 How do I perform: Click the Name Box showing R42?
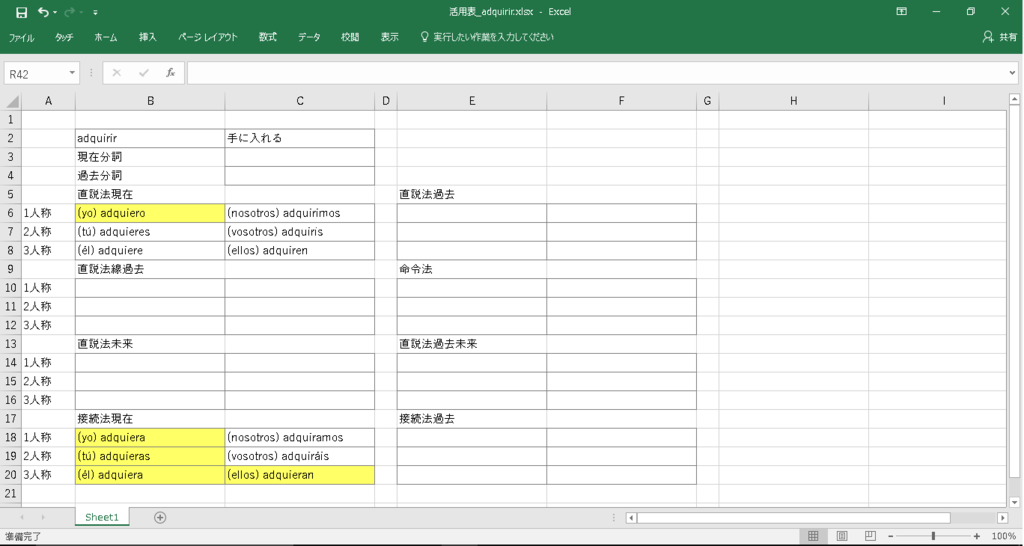tap(35, 74)
